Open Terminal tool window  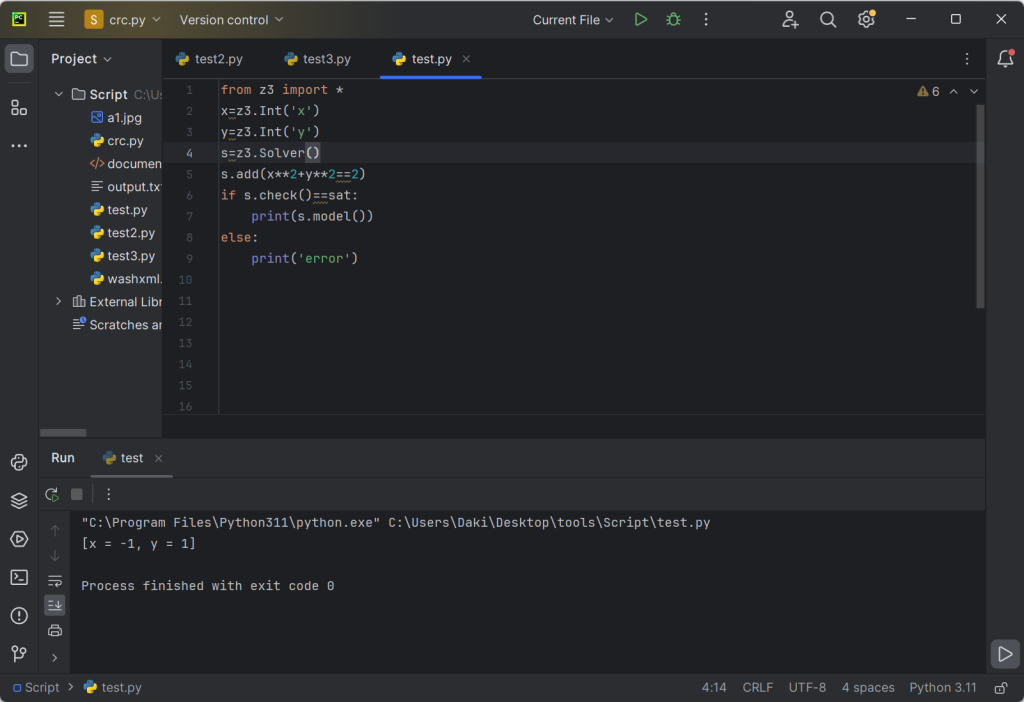pyautogui.click(x=19, y=577)
